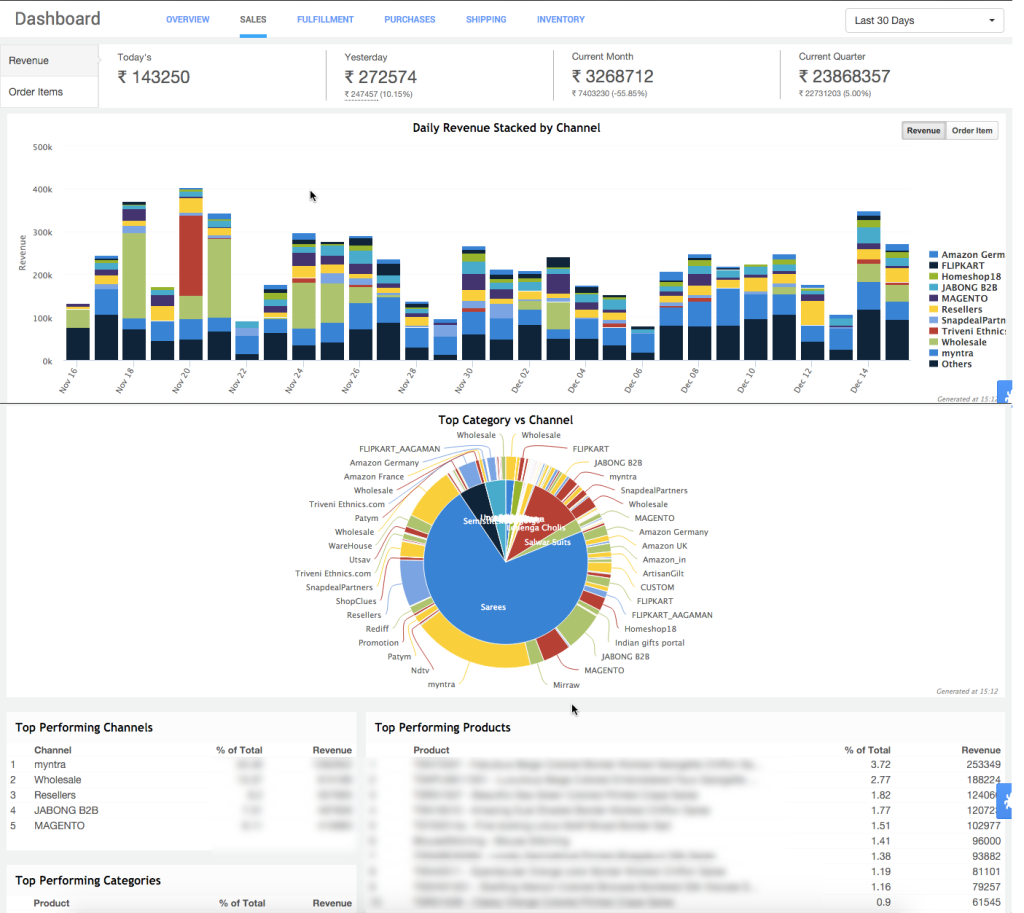Switch to the Fulfillment tab
This screenshot has width=1024, height=913.
(325, 20)
